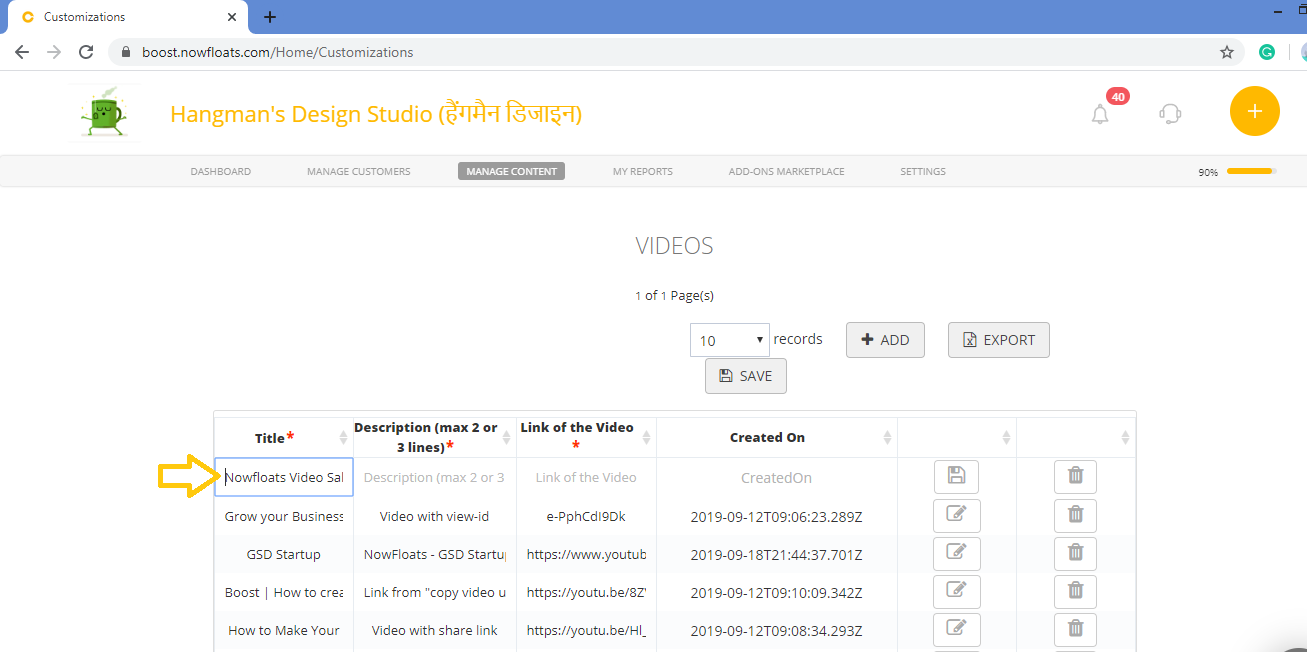
Task: Click the Grammarly extension icon
Action: point(1267,52)
